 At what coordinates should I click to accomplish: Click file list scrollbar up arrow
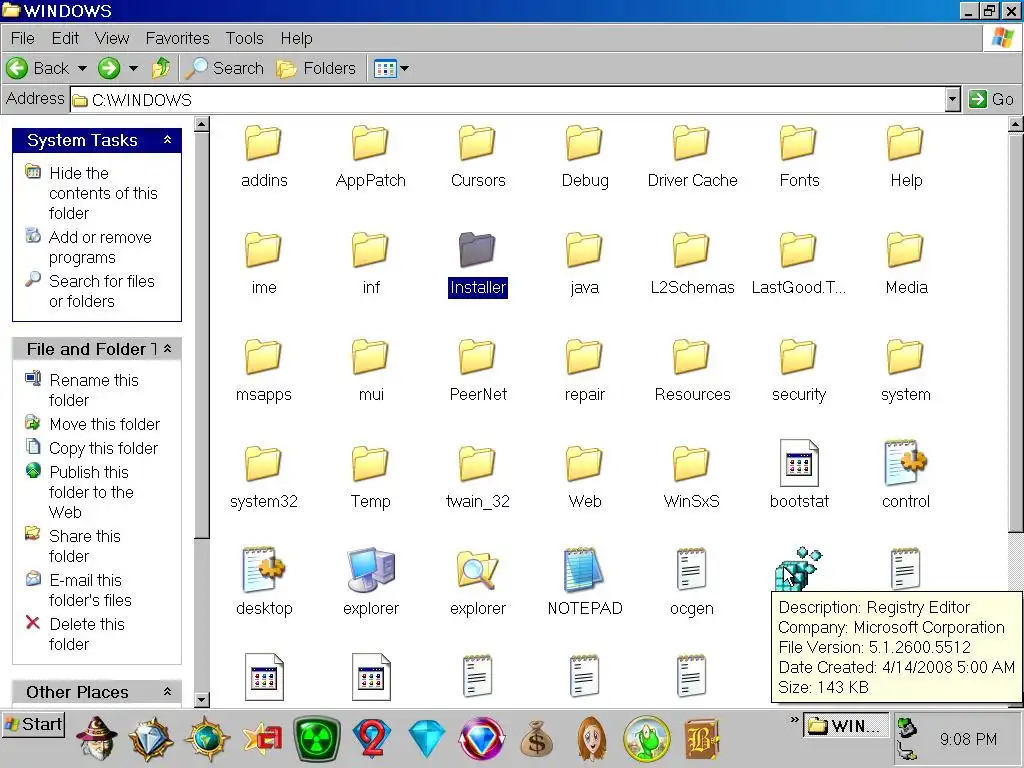(x=1016, y=124)
